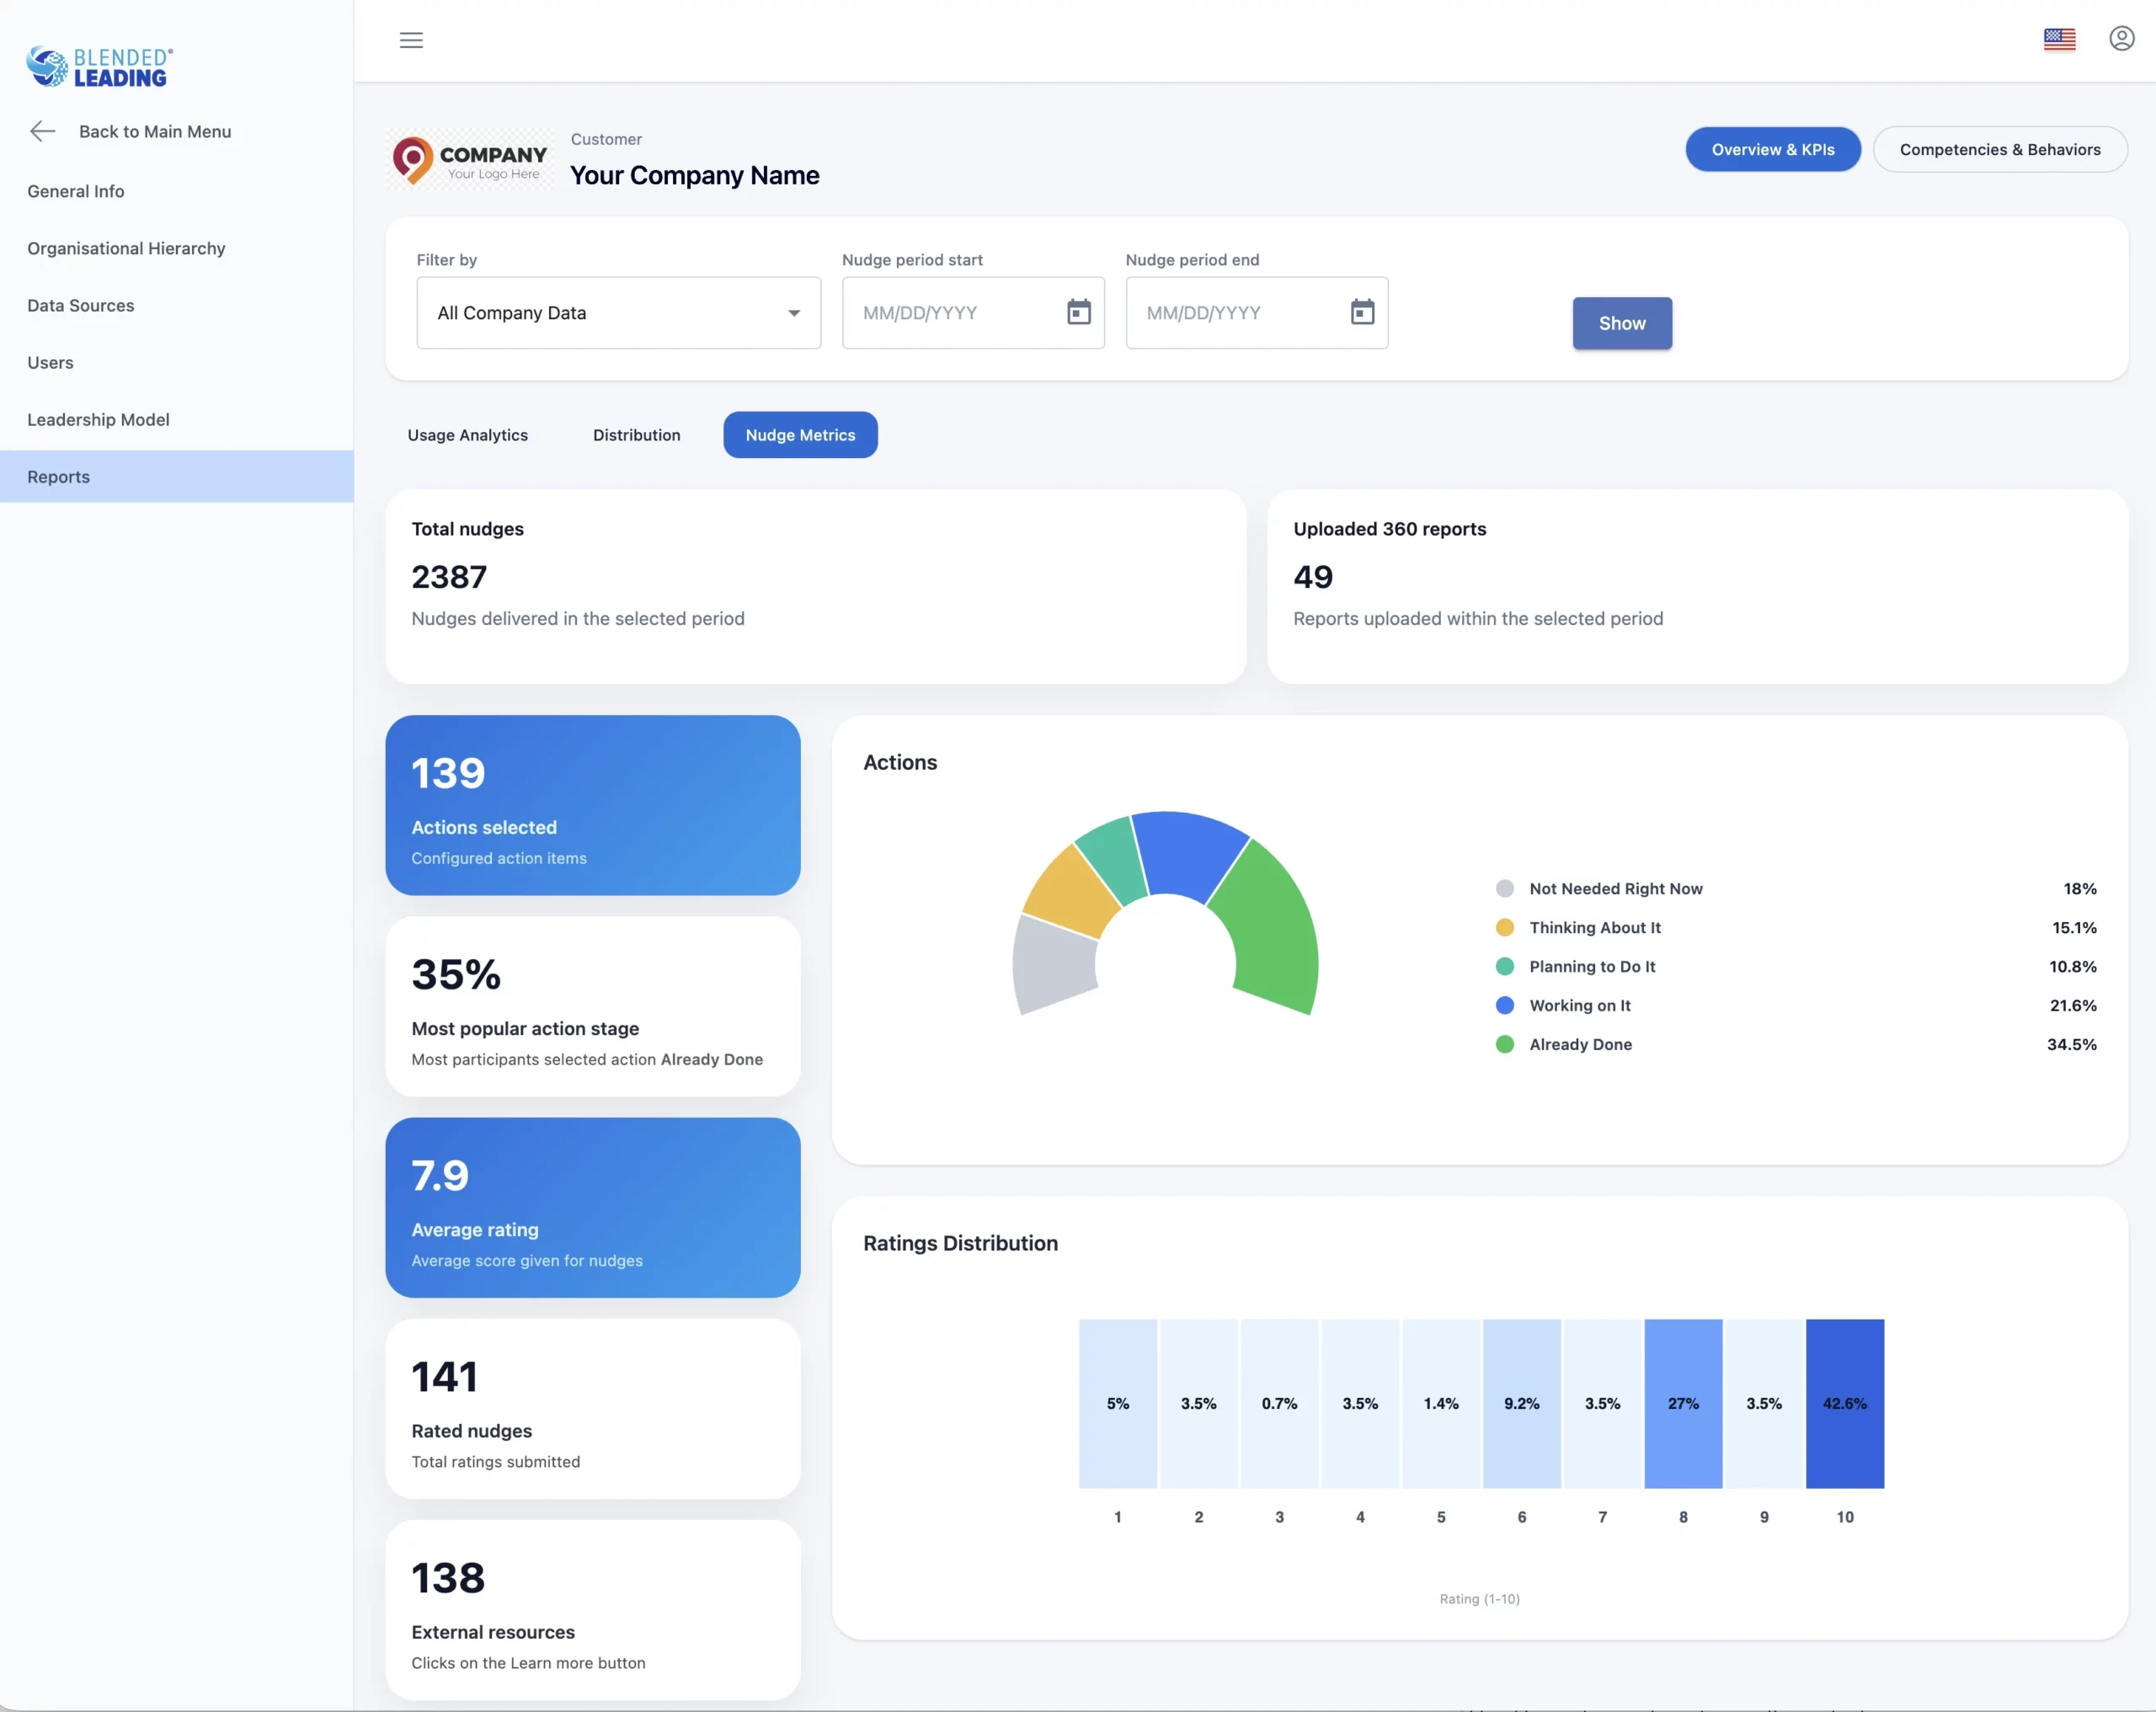Open Leadership Model sidebar item
The width and height of the screenshot is (2156, 1712).
click(98, 420)
